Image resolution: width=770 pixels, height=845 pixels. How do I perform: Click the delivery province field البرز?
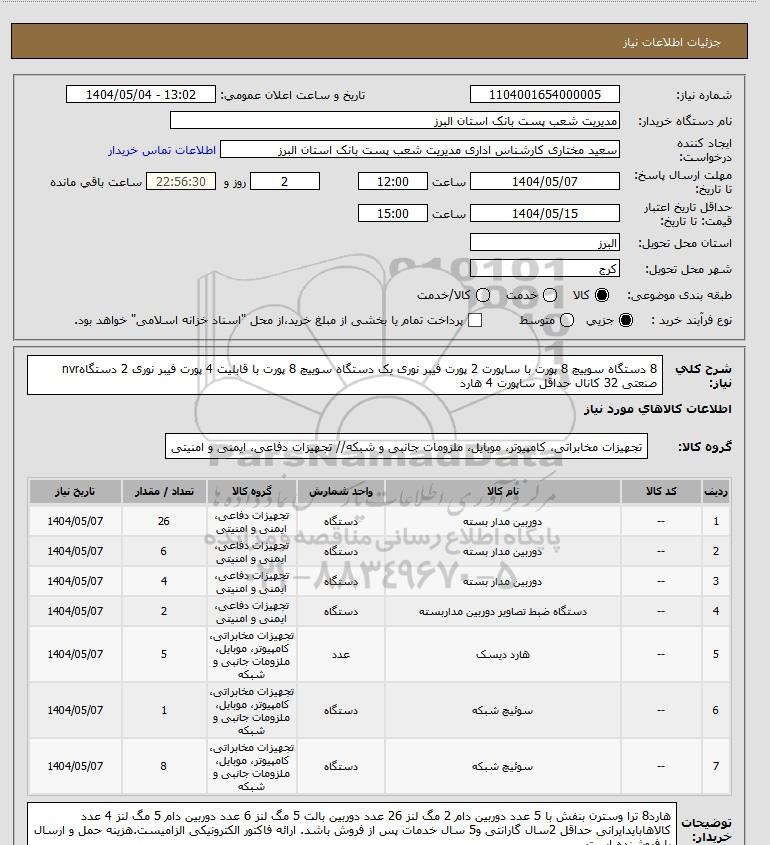click(x=545, y=243)
